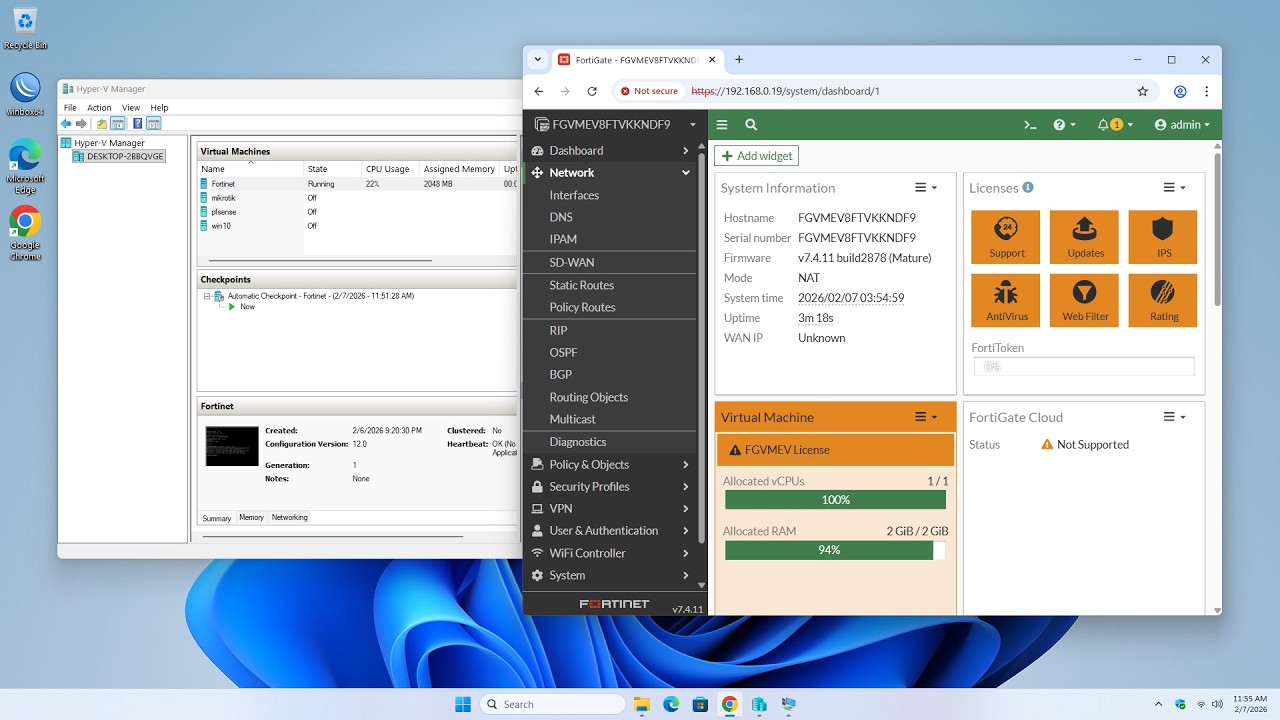Open the Google Chrome desktop shortcut

25,233
